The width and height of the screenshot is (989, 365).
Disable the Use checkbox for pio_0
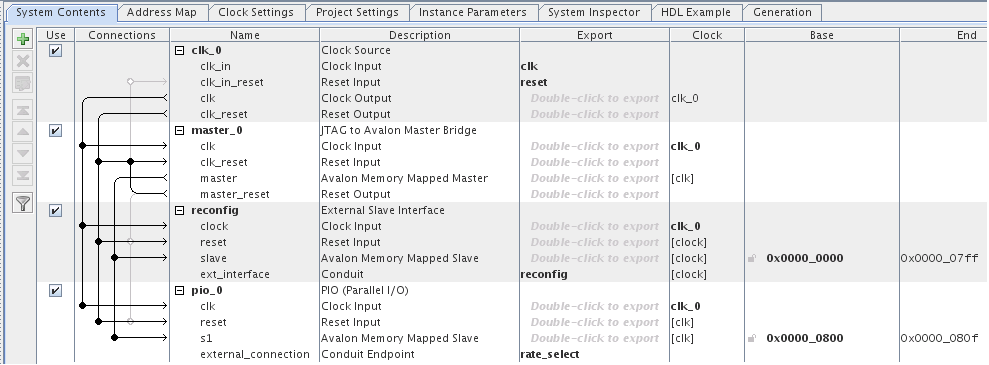[56, 291]
